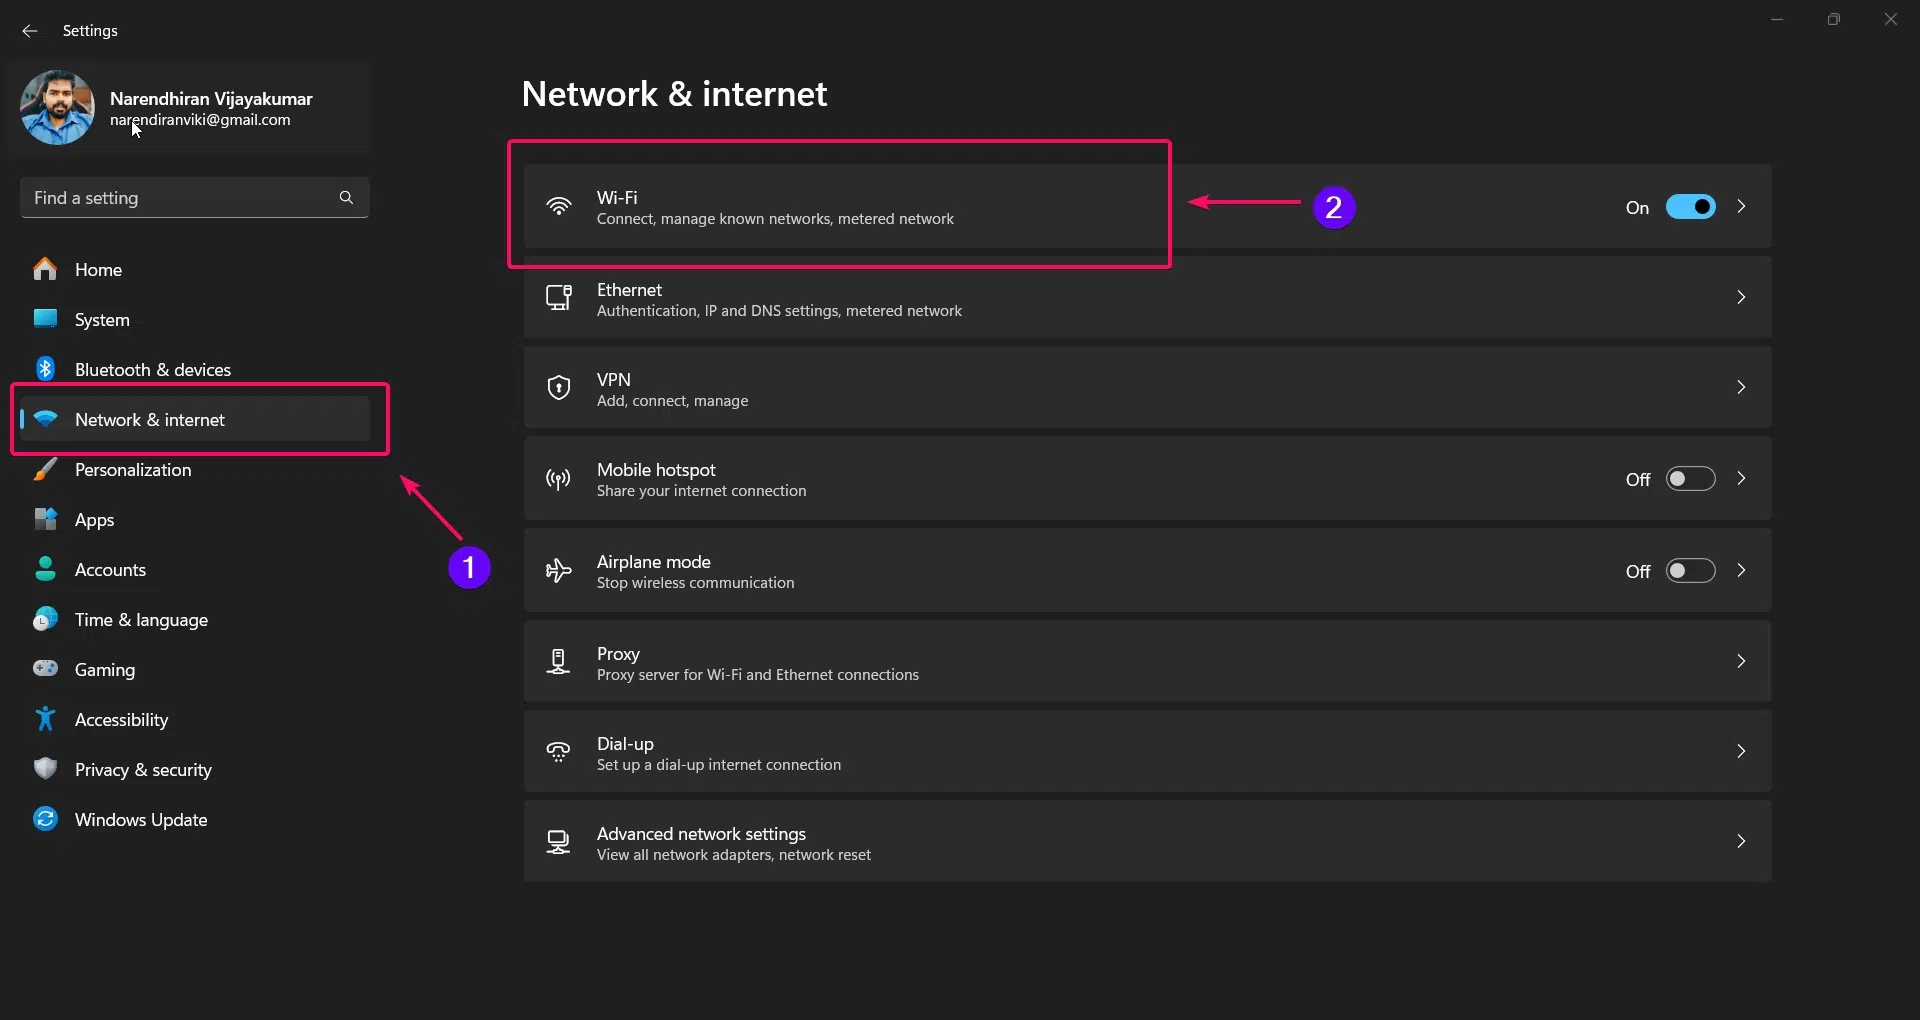Click the Airplane mode plane icon
The image size is (1920, 1020).
pos(558,570)
